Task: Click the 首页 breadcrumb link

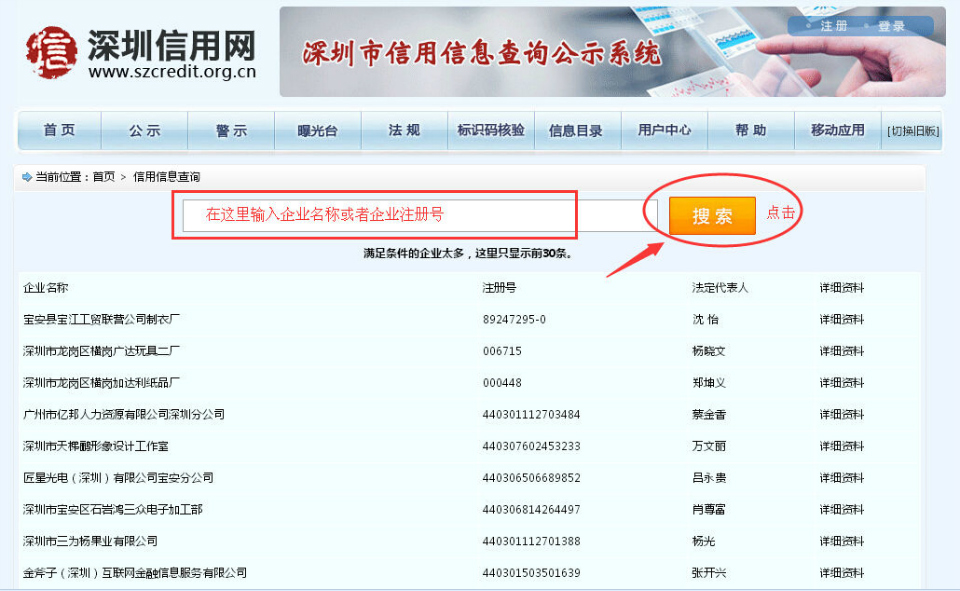Action: (104, 177)
